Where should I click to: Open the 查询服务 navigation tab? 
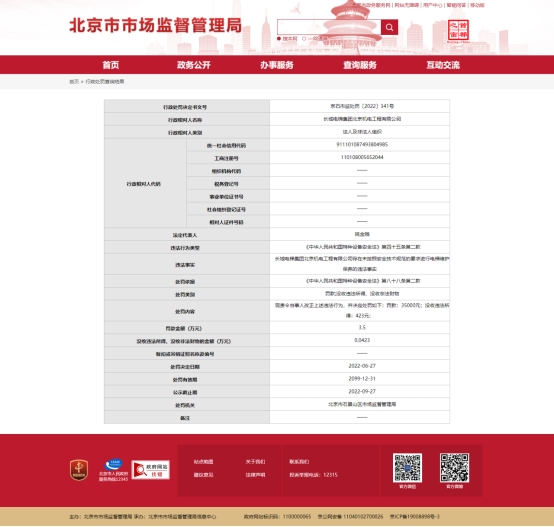(360, 65)
